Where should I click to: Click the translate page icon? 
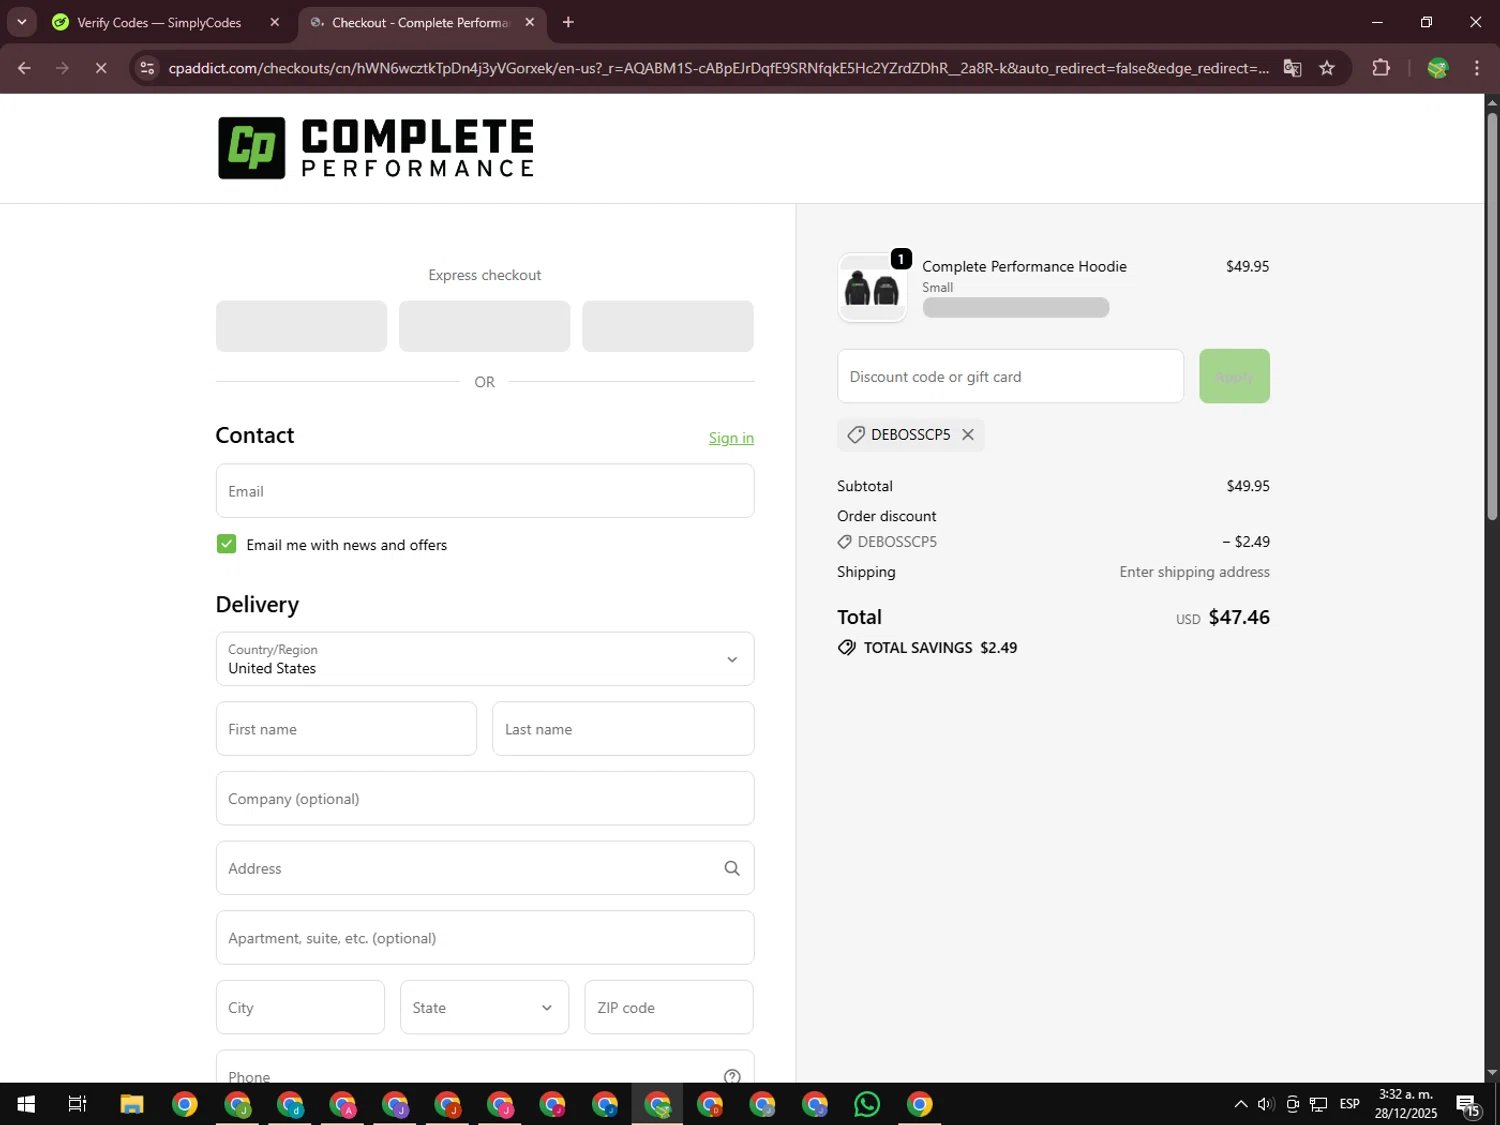pyautogui.click(x=1292, y=68)
